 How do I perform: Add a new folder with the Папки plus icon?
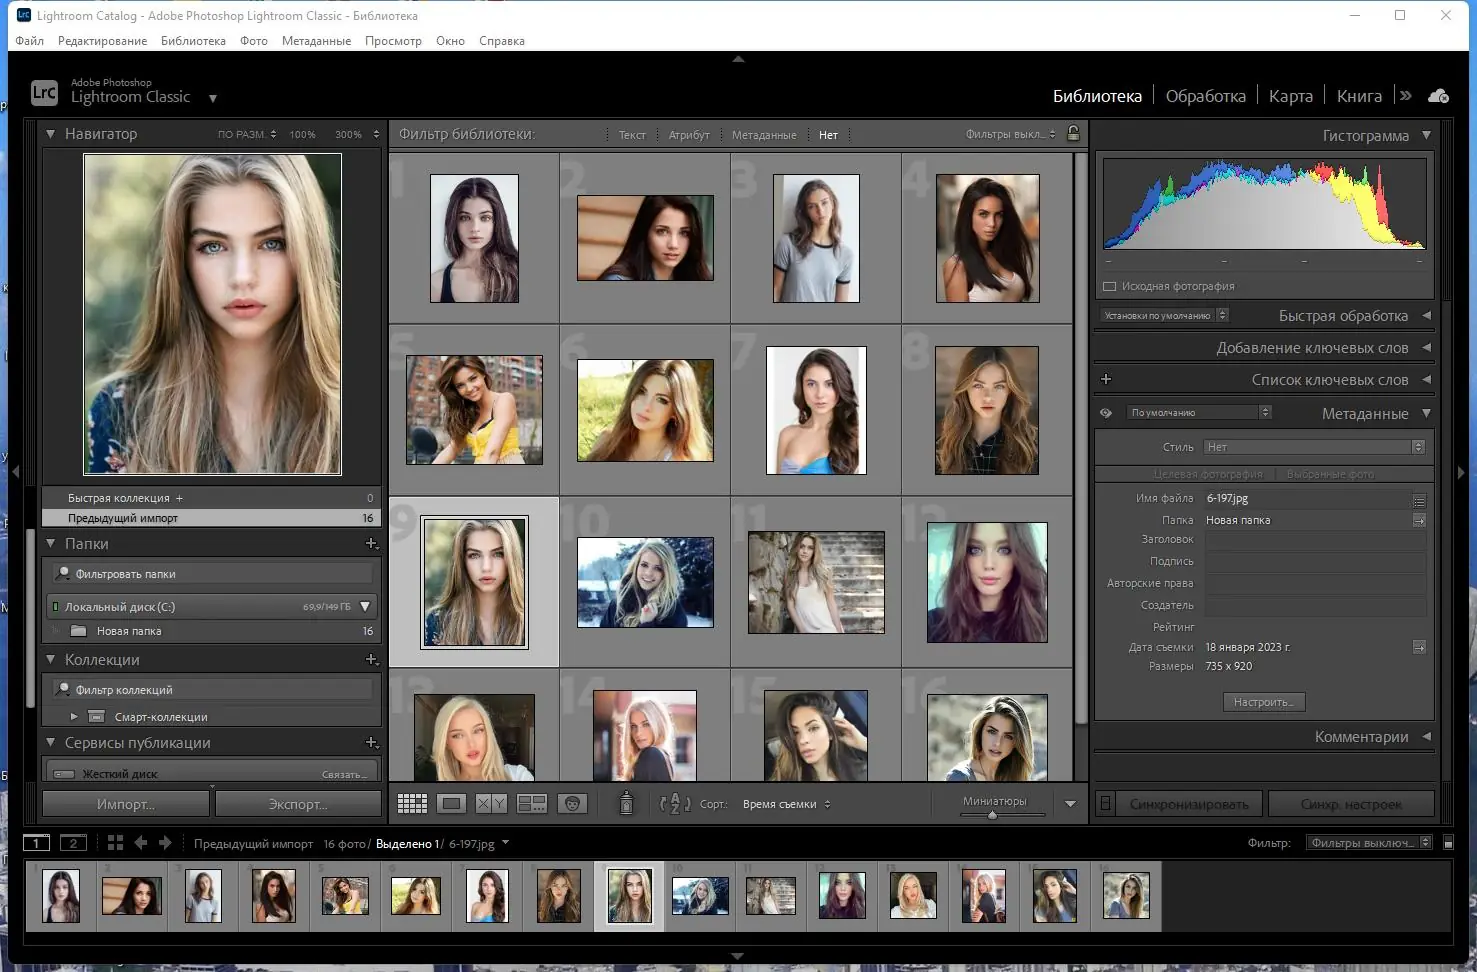[x=371, y=544]
